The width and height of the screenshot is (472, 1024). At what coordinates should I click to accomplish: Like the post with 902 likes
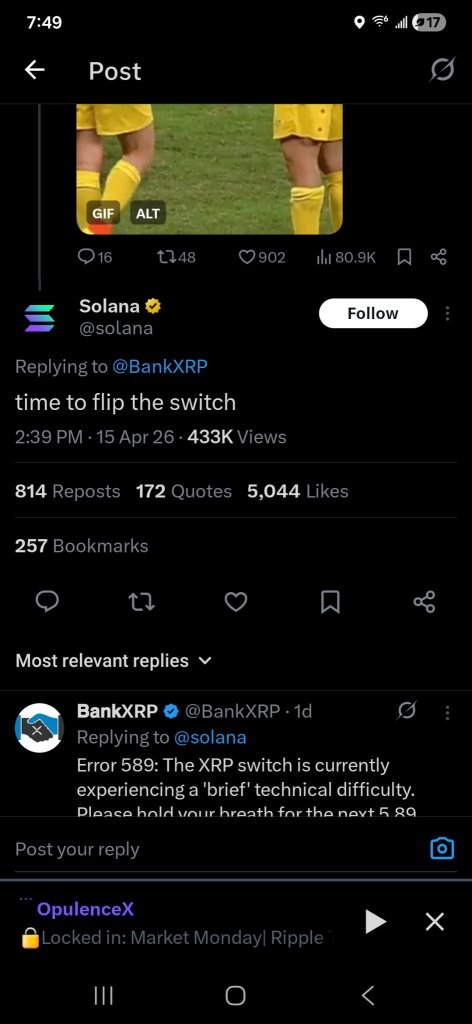coord(262,257)
